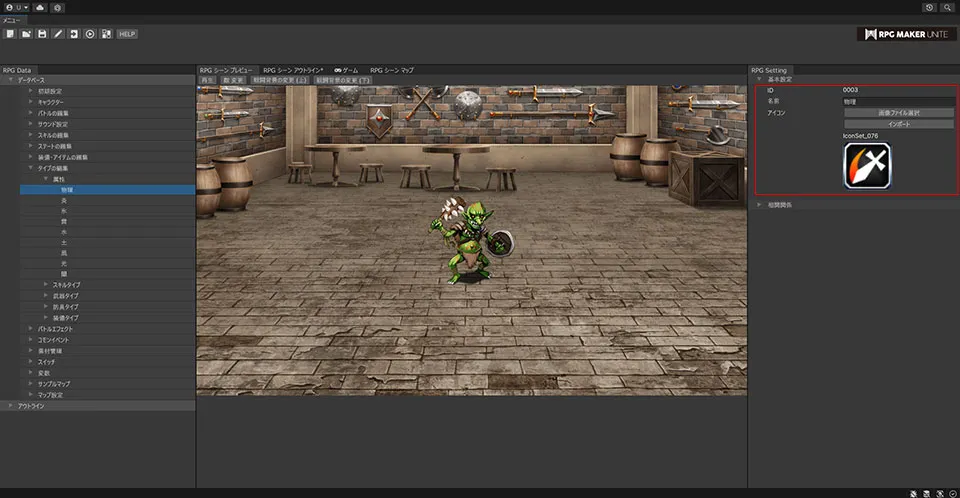This screenshot has height=498, width=960.
Task: Open the ゲーム tab
Action: 346,70
